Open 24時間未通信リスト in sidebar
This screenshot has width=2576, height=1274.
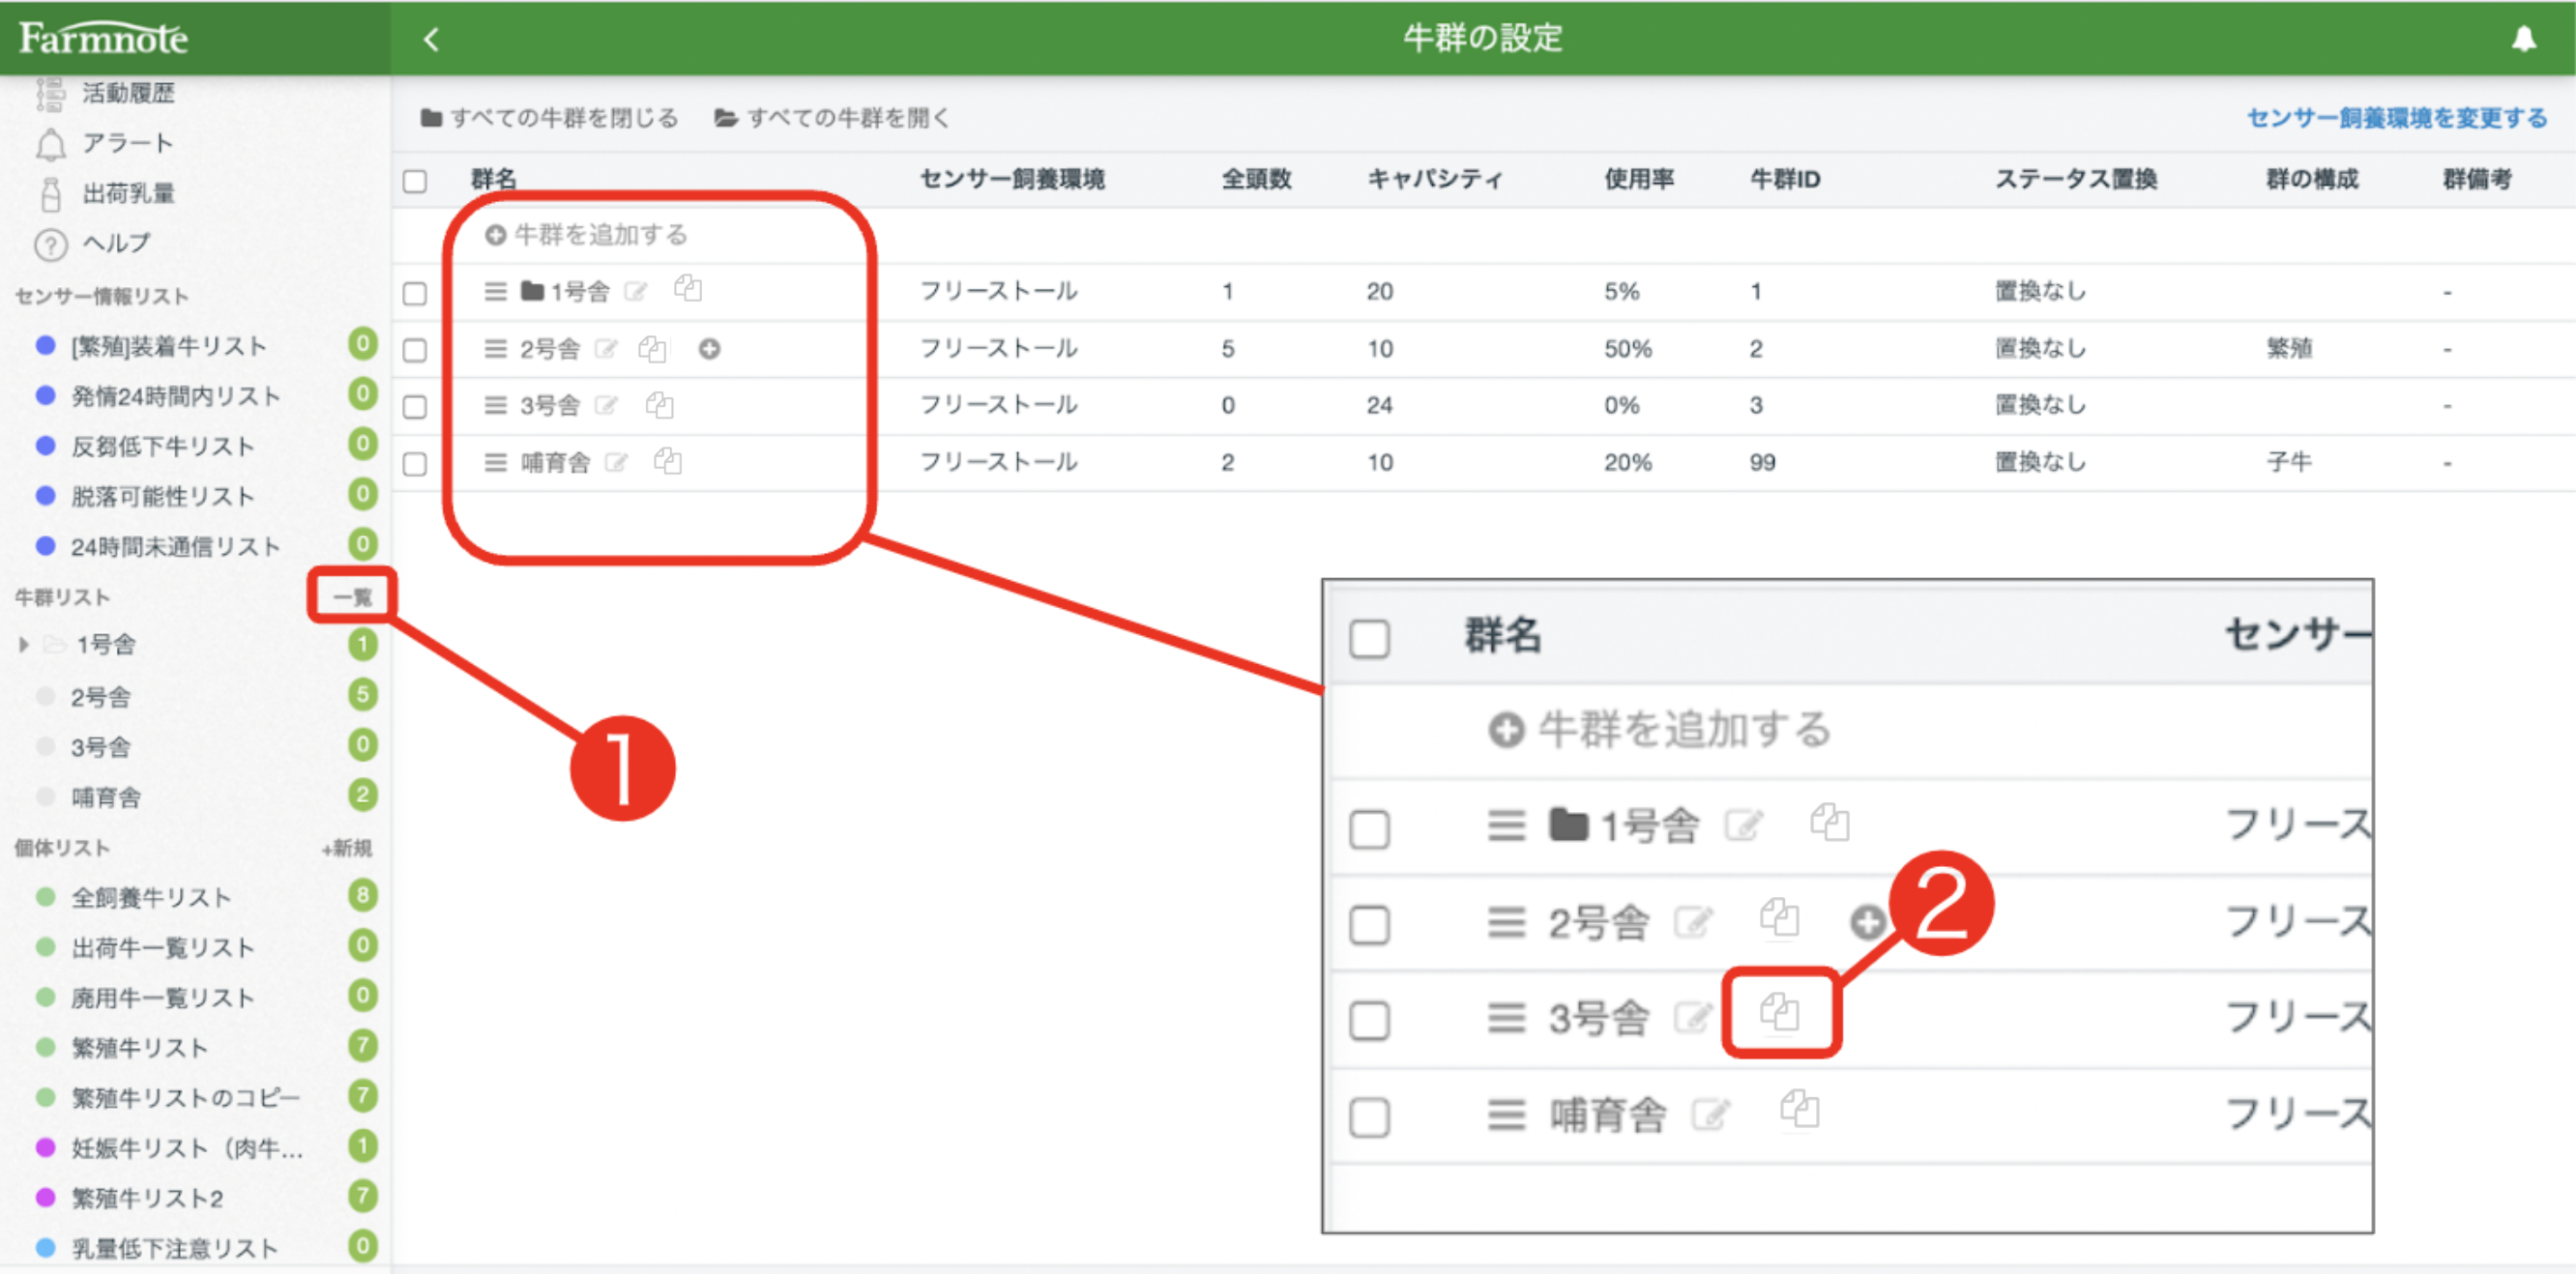click(x=176, y=546)
